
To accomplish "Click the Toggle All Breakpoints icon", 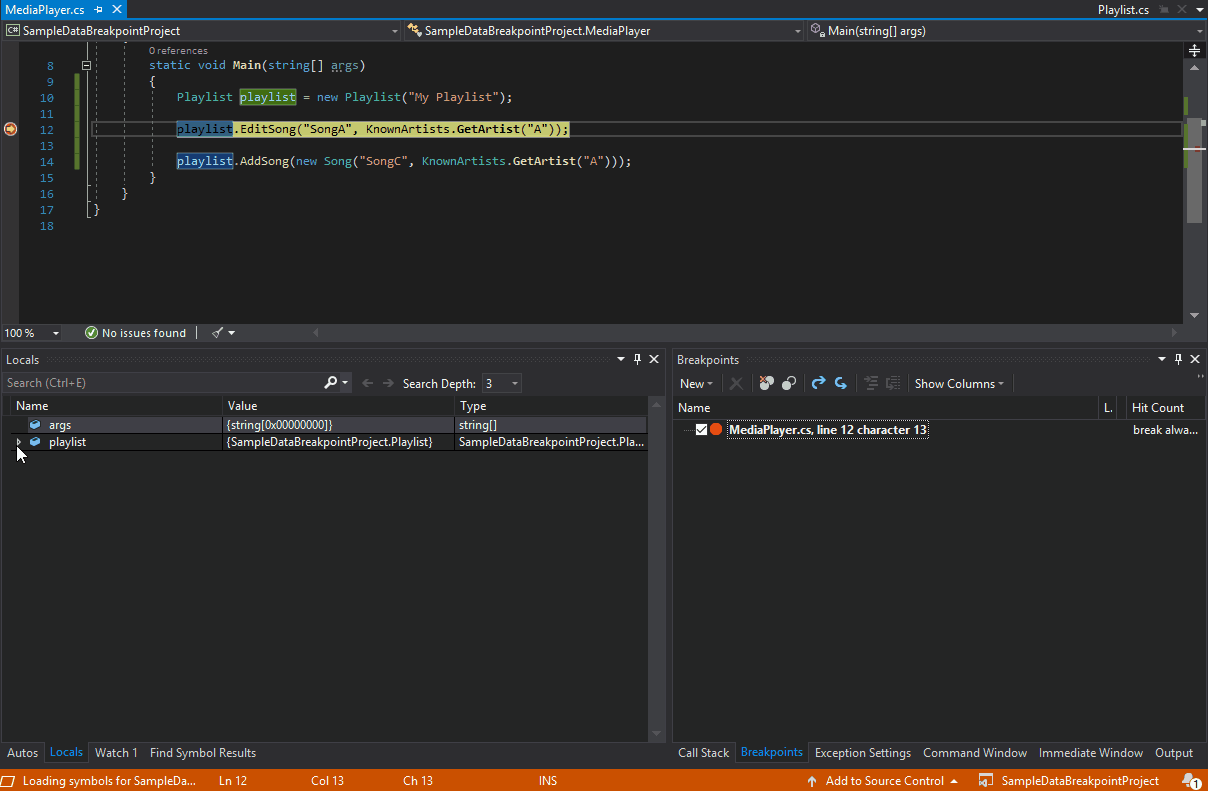I will pos(789,383).
